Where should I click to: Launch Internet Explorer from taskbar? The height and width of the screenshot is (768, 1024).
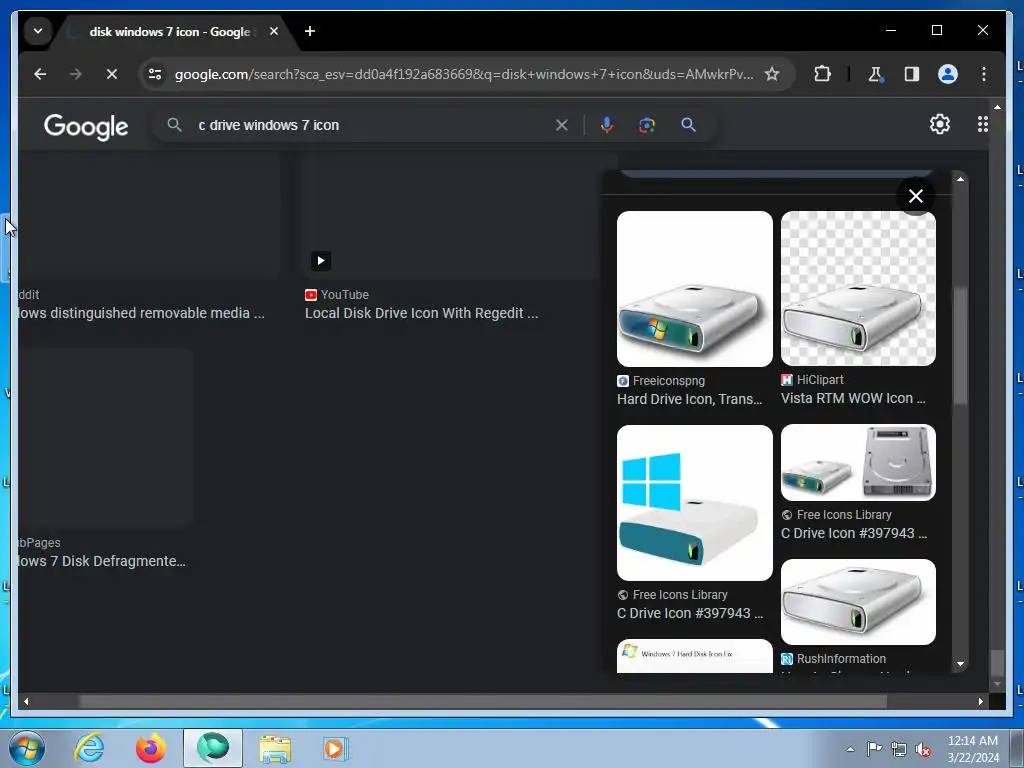(x=89, y=748)
